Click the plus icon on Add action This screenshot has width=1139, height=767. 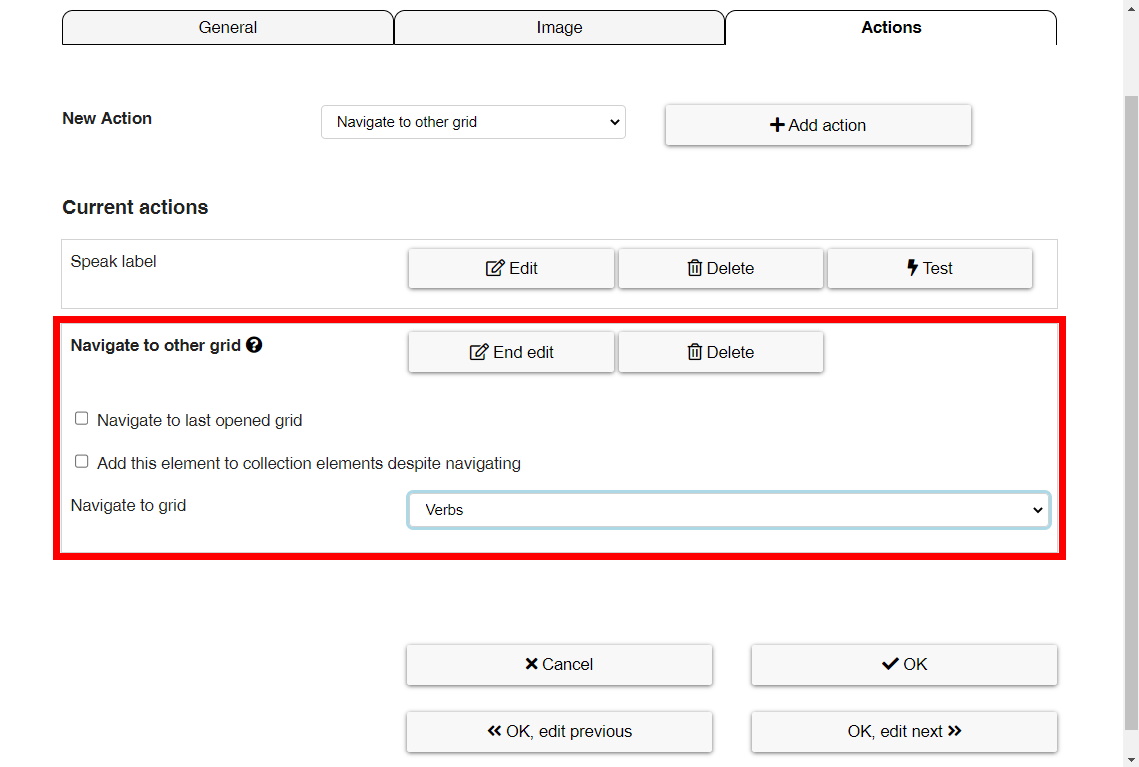pyautogui.click(x=776, y=124)
